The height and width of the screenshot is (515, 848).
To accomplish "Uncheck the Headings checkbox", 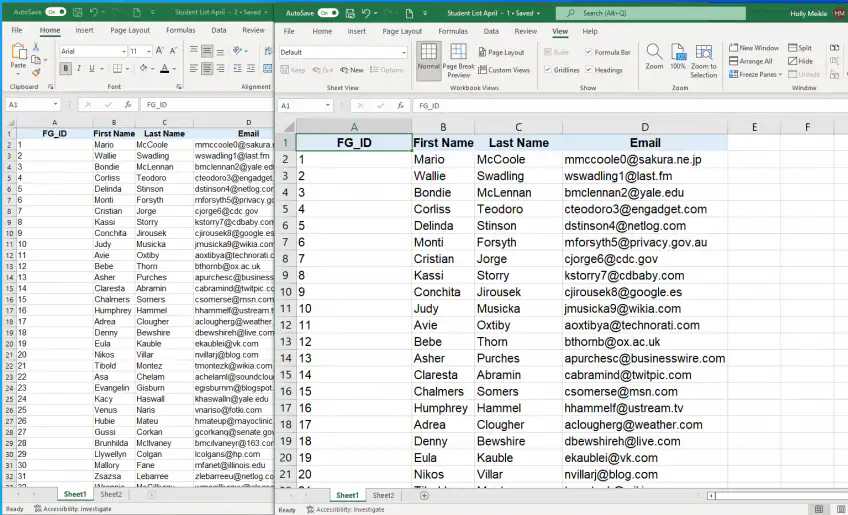I will 588,70.
